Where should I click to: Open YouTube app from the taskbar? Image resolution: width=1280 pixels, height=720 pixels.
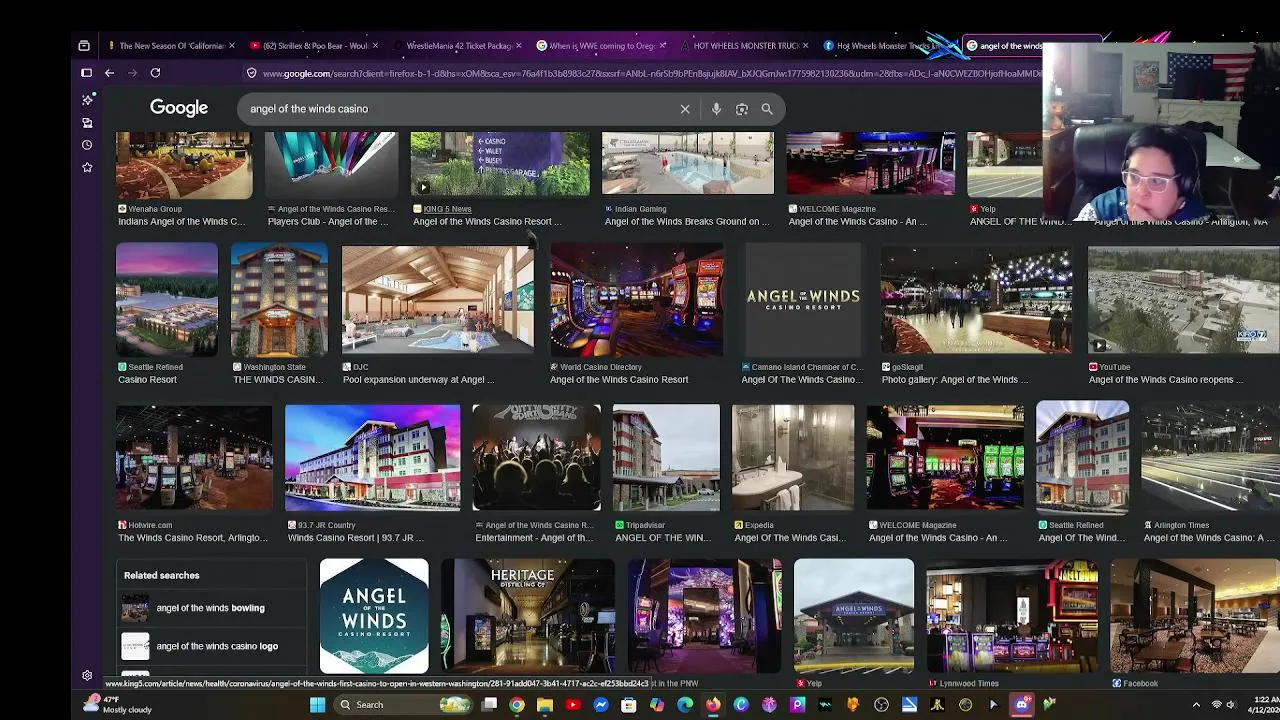(x=573, y=705)
